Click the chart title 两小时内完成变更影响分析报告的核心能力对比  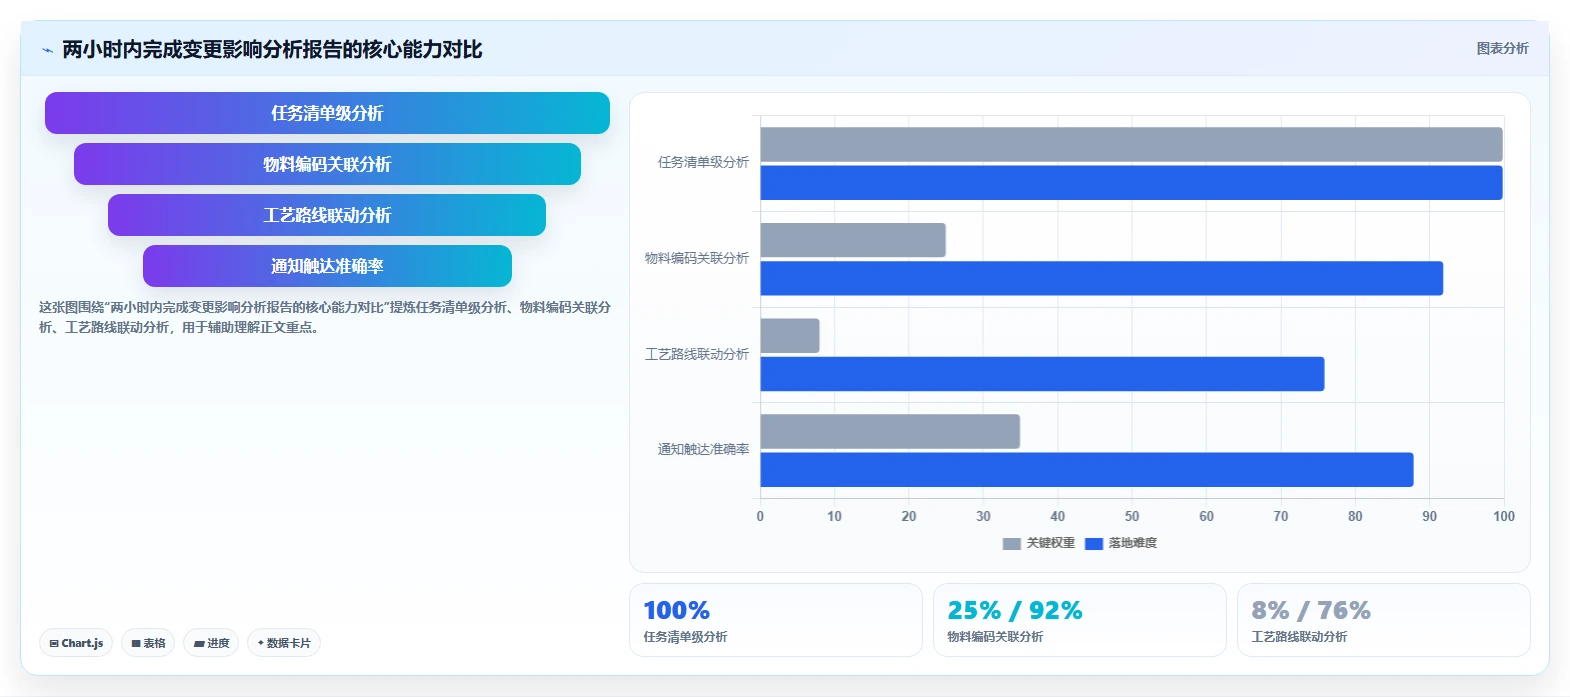[x=272, y=50]
